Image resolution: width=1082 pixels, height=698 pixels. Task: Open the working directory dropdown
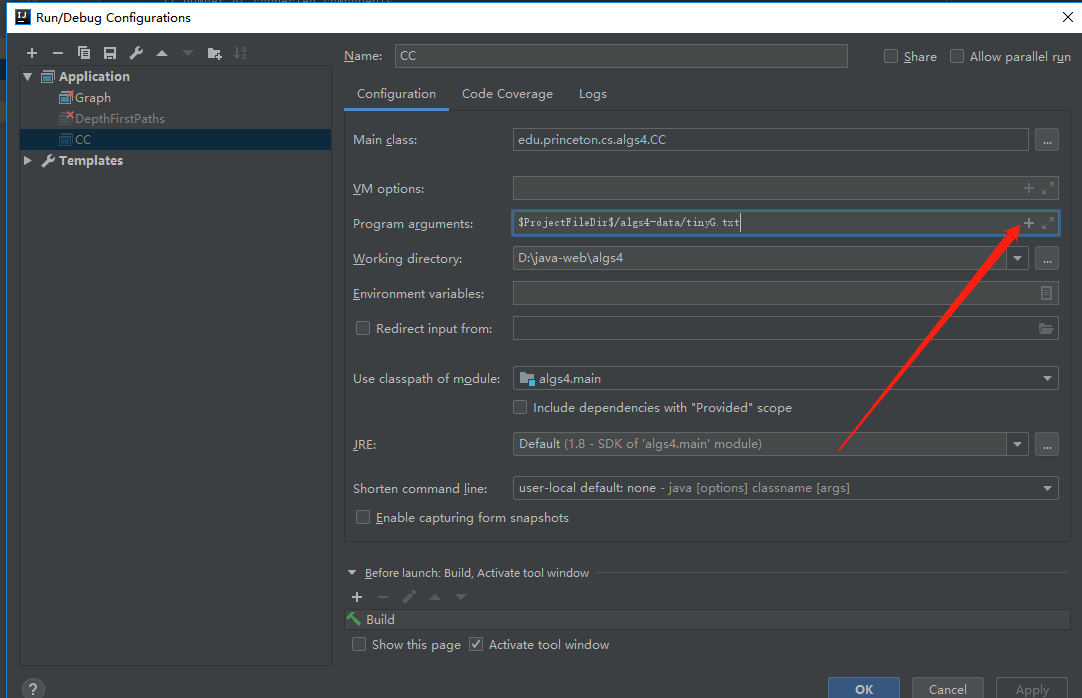point(1017,259)
